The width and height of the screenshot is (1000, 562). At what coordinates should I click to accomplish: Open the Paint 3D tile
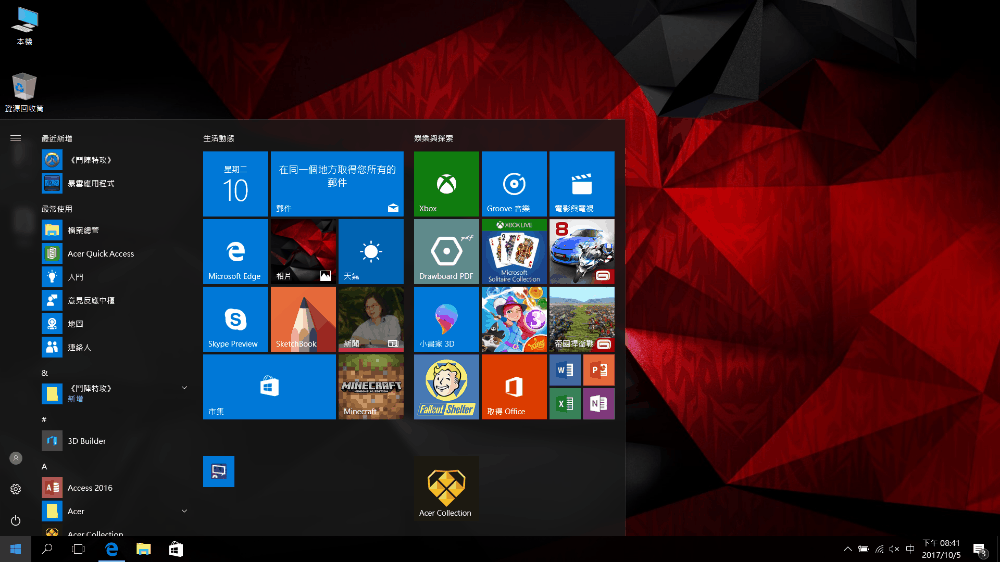click(446, 319)
